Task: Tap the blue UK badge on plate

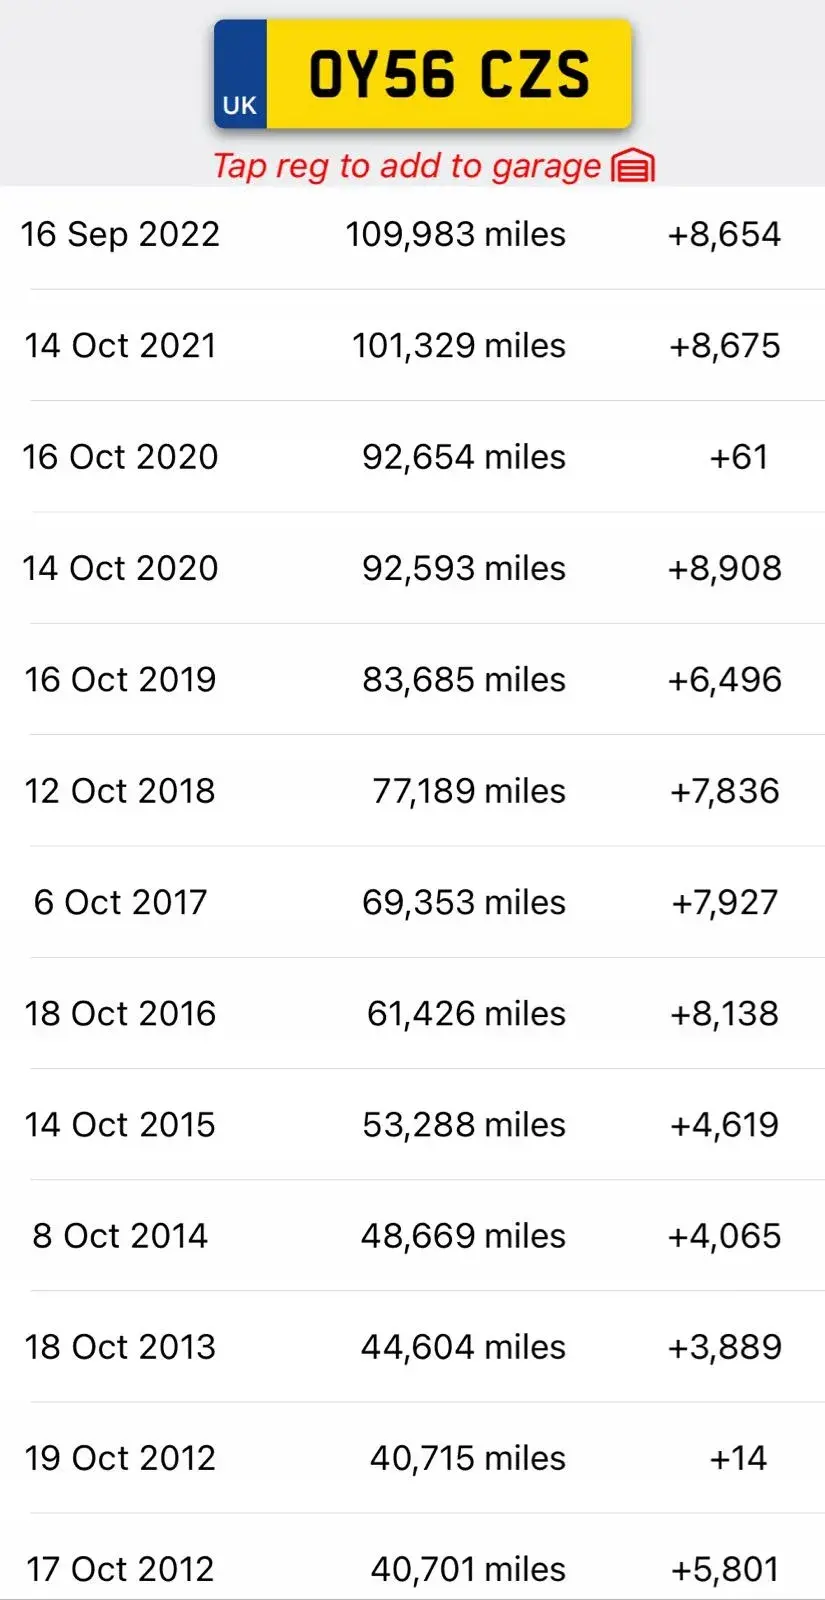Action: coord(240,75)
